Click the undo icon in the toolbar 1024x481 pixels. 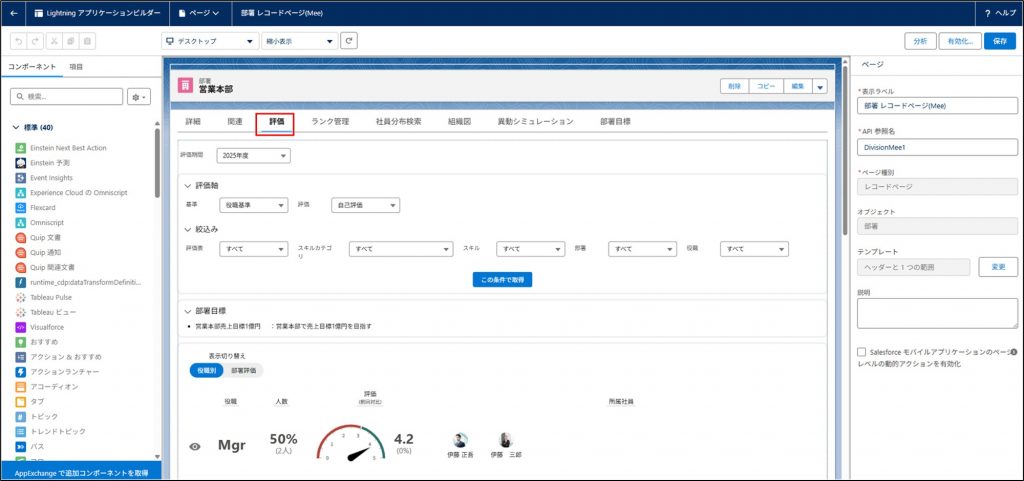tap(18, 41)
